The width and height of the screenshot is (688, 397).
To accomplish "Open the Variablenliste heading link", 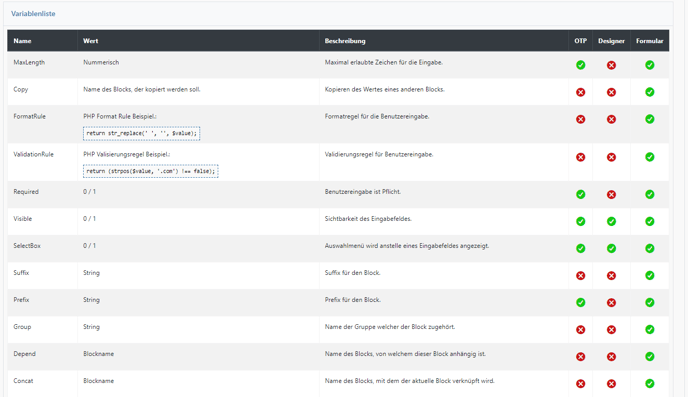I will (33, 14).
